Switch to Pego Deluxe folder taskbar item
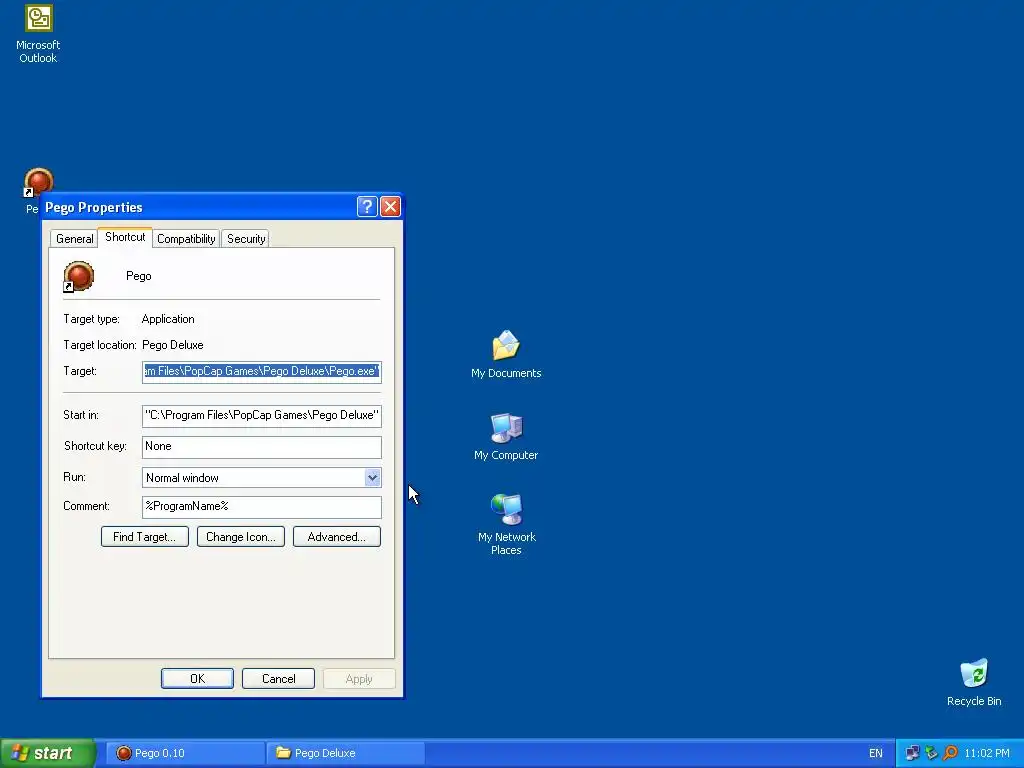Viewport: 1024px width, 768px height. click(x=345, y=753)
